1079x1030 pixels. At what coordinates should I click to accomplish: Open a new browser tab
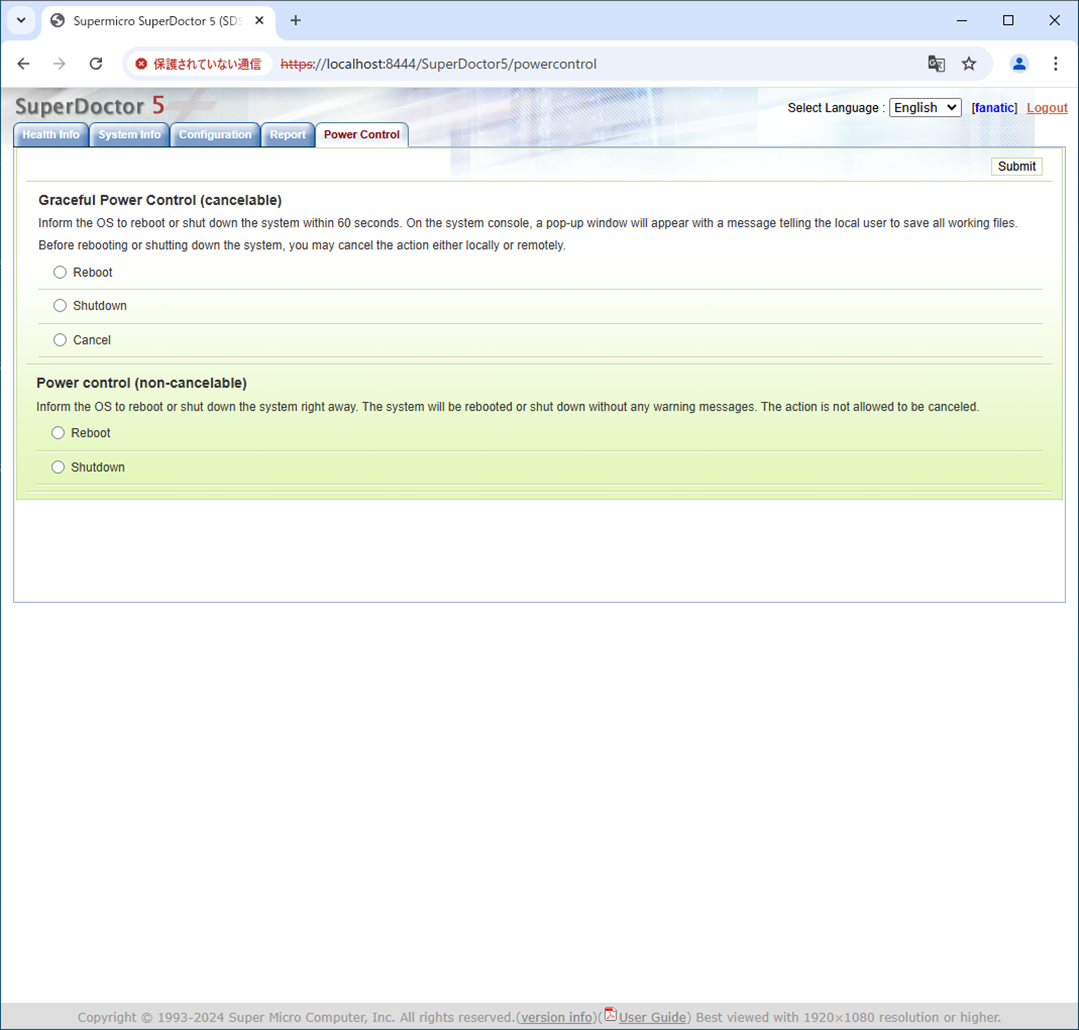pos(295,21)
